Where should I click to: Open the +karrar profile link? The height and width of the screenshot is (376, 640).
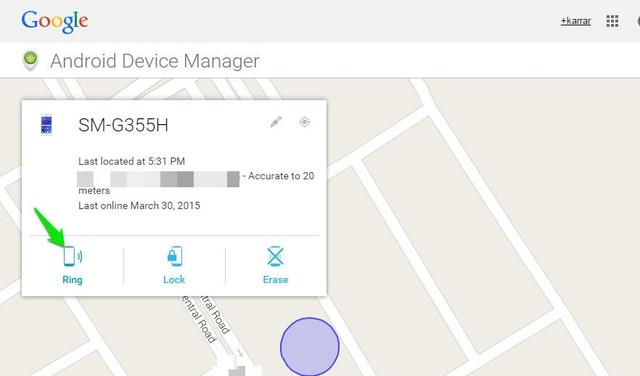click(x=576, y=21)
